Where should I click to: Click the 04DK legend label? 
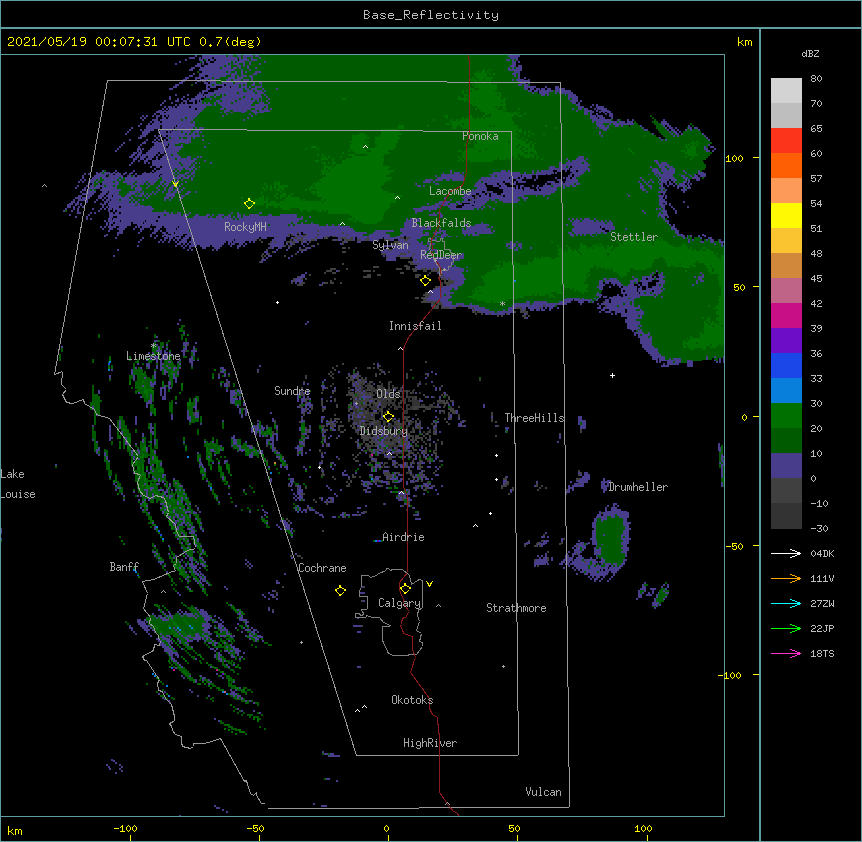(822, 553)
